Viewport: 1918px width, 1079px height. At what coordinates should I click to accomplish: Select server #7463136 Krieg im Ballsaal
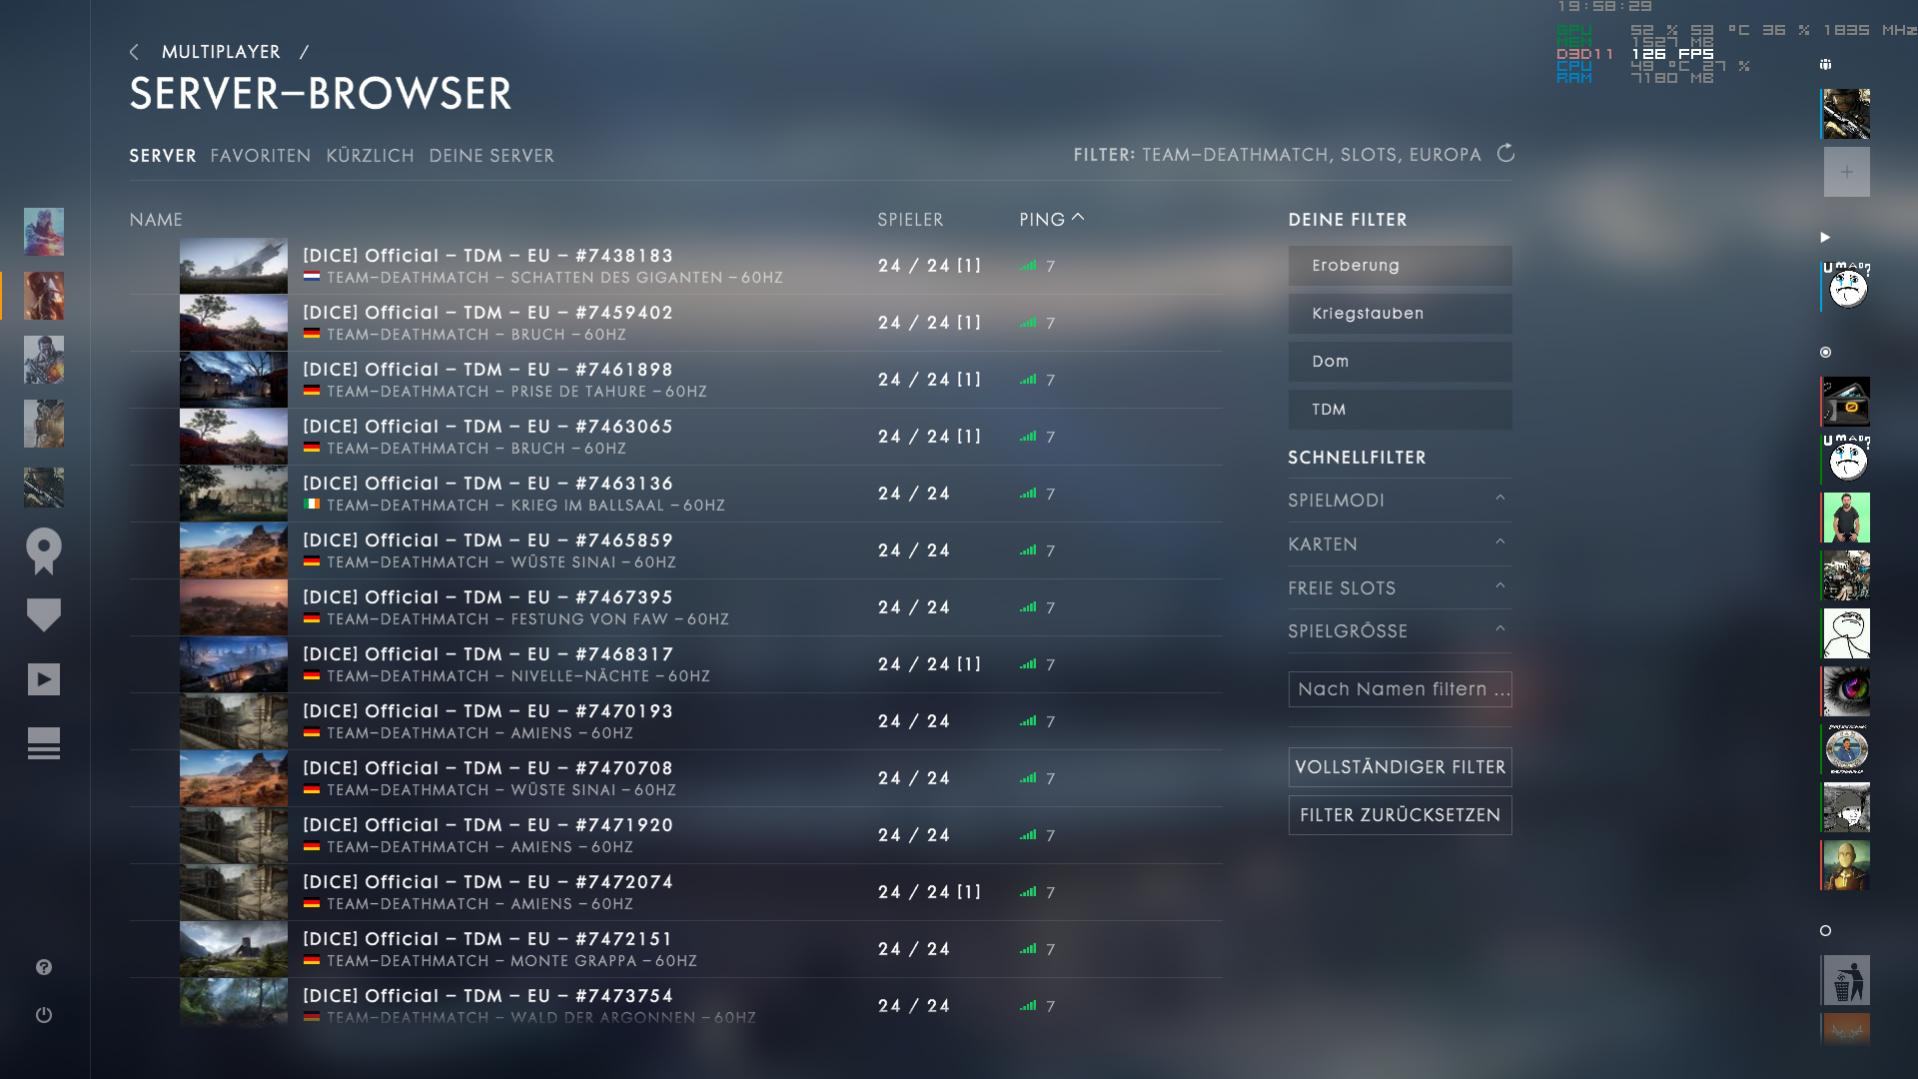(675, 494)
